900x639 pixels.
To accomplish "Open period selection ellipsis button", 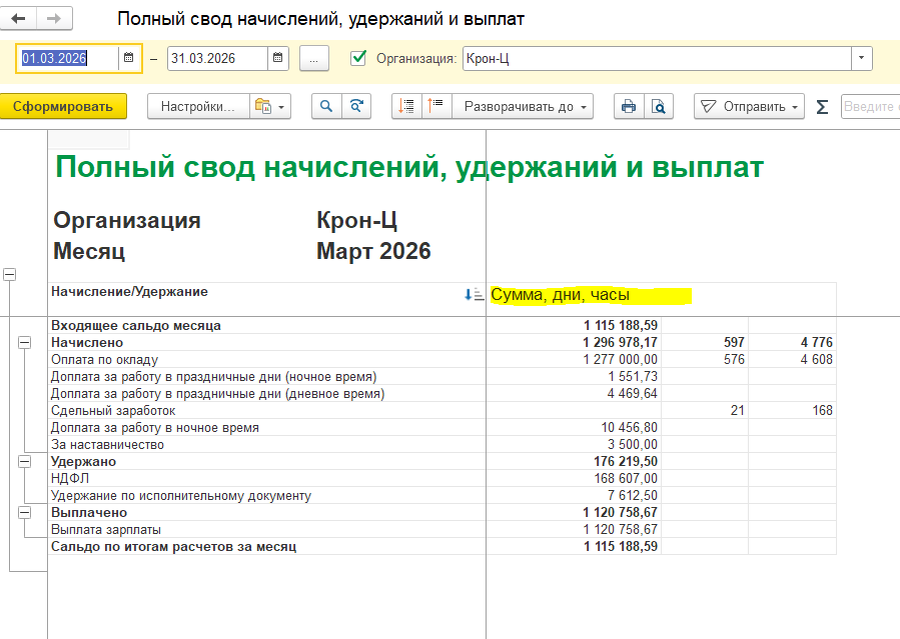I will [314, 59].
